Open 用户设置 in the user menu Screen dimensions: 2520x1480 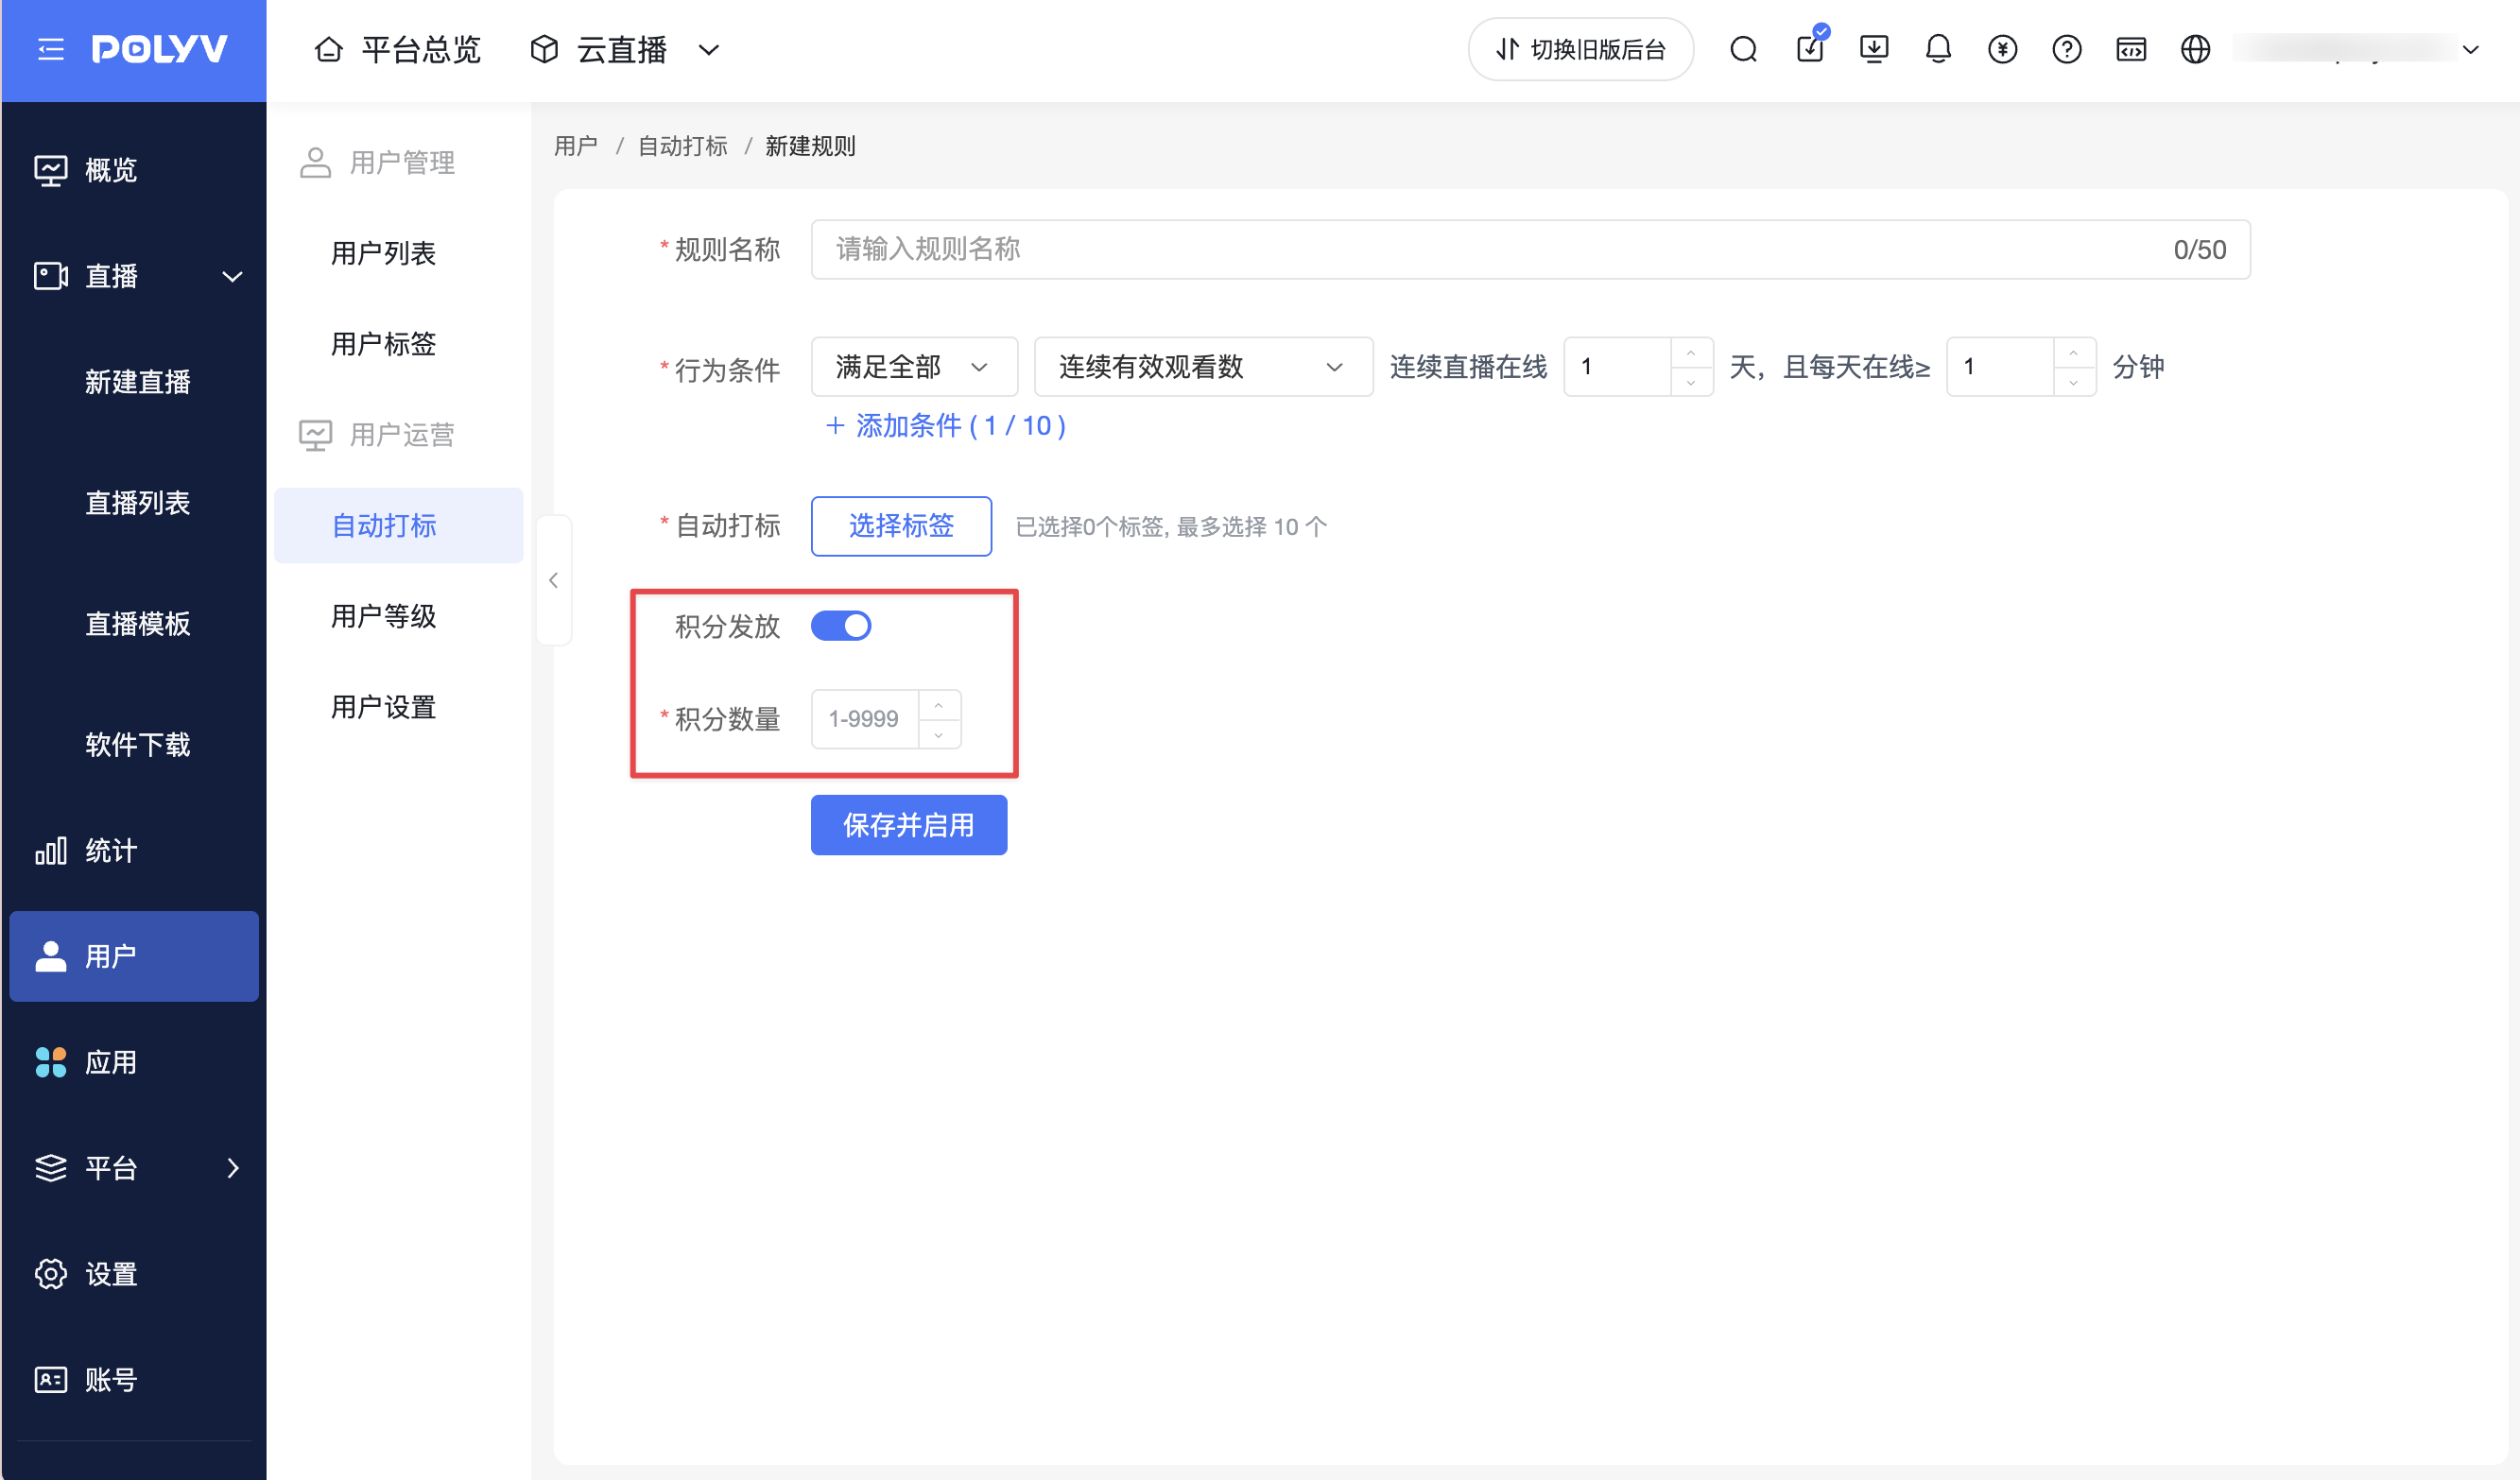[384, 707]
